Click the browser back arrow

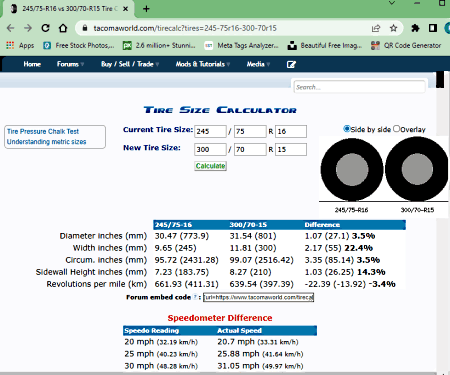[x=10, y=28]
